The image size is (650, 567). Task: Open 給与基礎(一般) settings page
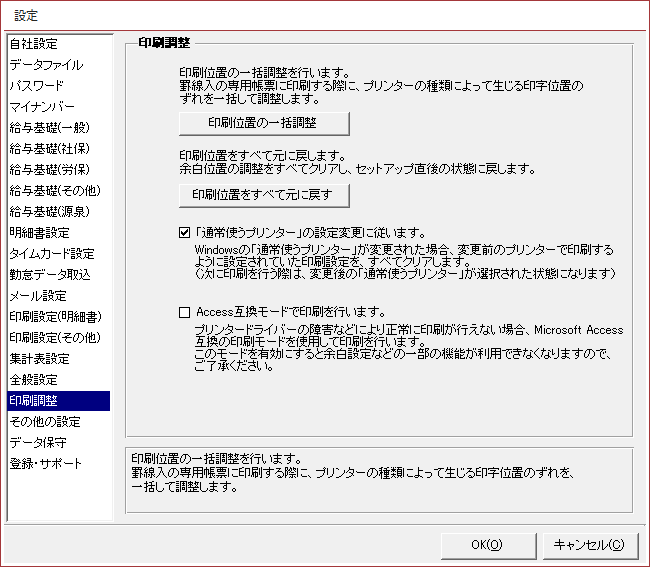point(49,128)
